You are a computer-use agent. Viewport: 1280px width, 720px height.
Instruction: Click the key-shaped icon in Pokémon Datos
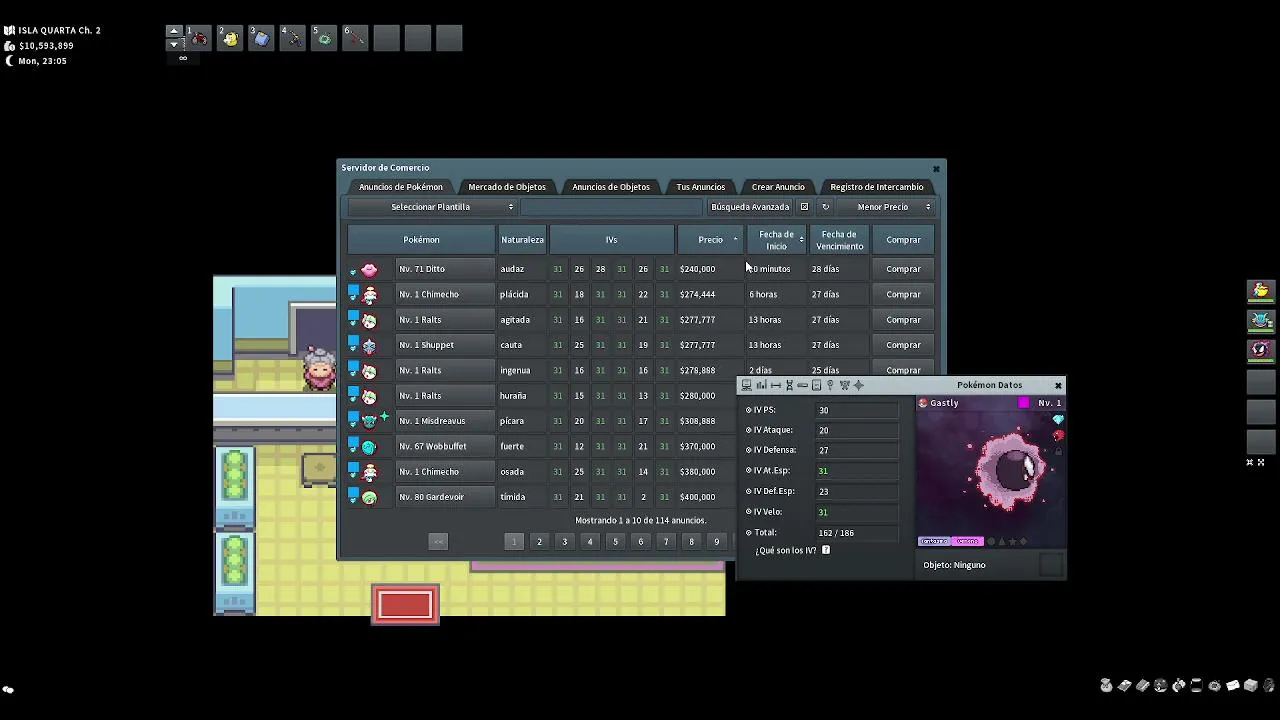coord(830,385)
